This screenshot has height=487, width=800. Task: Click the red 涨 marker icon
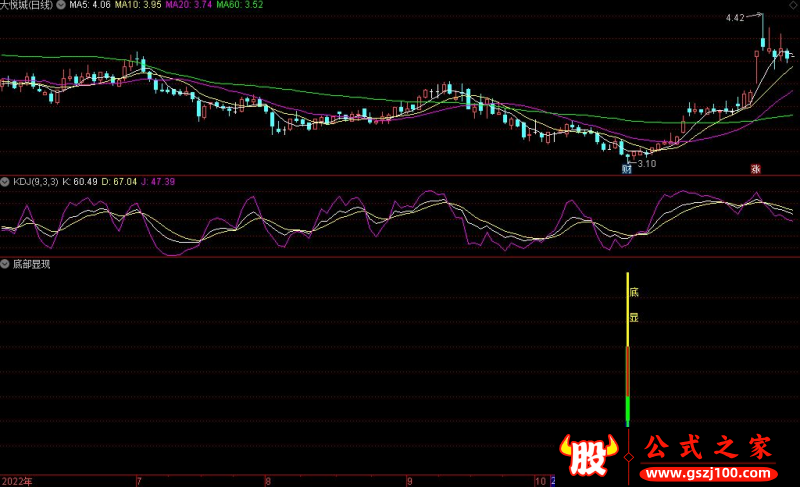tap(756, 169)
